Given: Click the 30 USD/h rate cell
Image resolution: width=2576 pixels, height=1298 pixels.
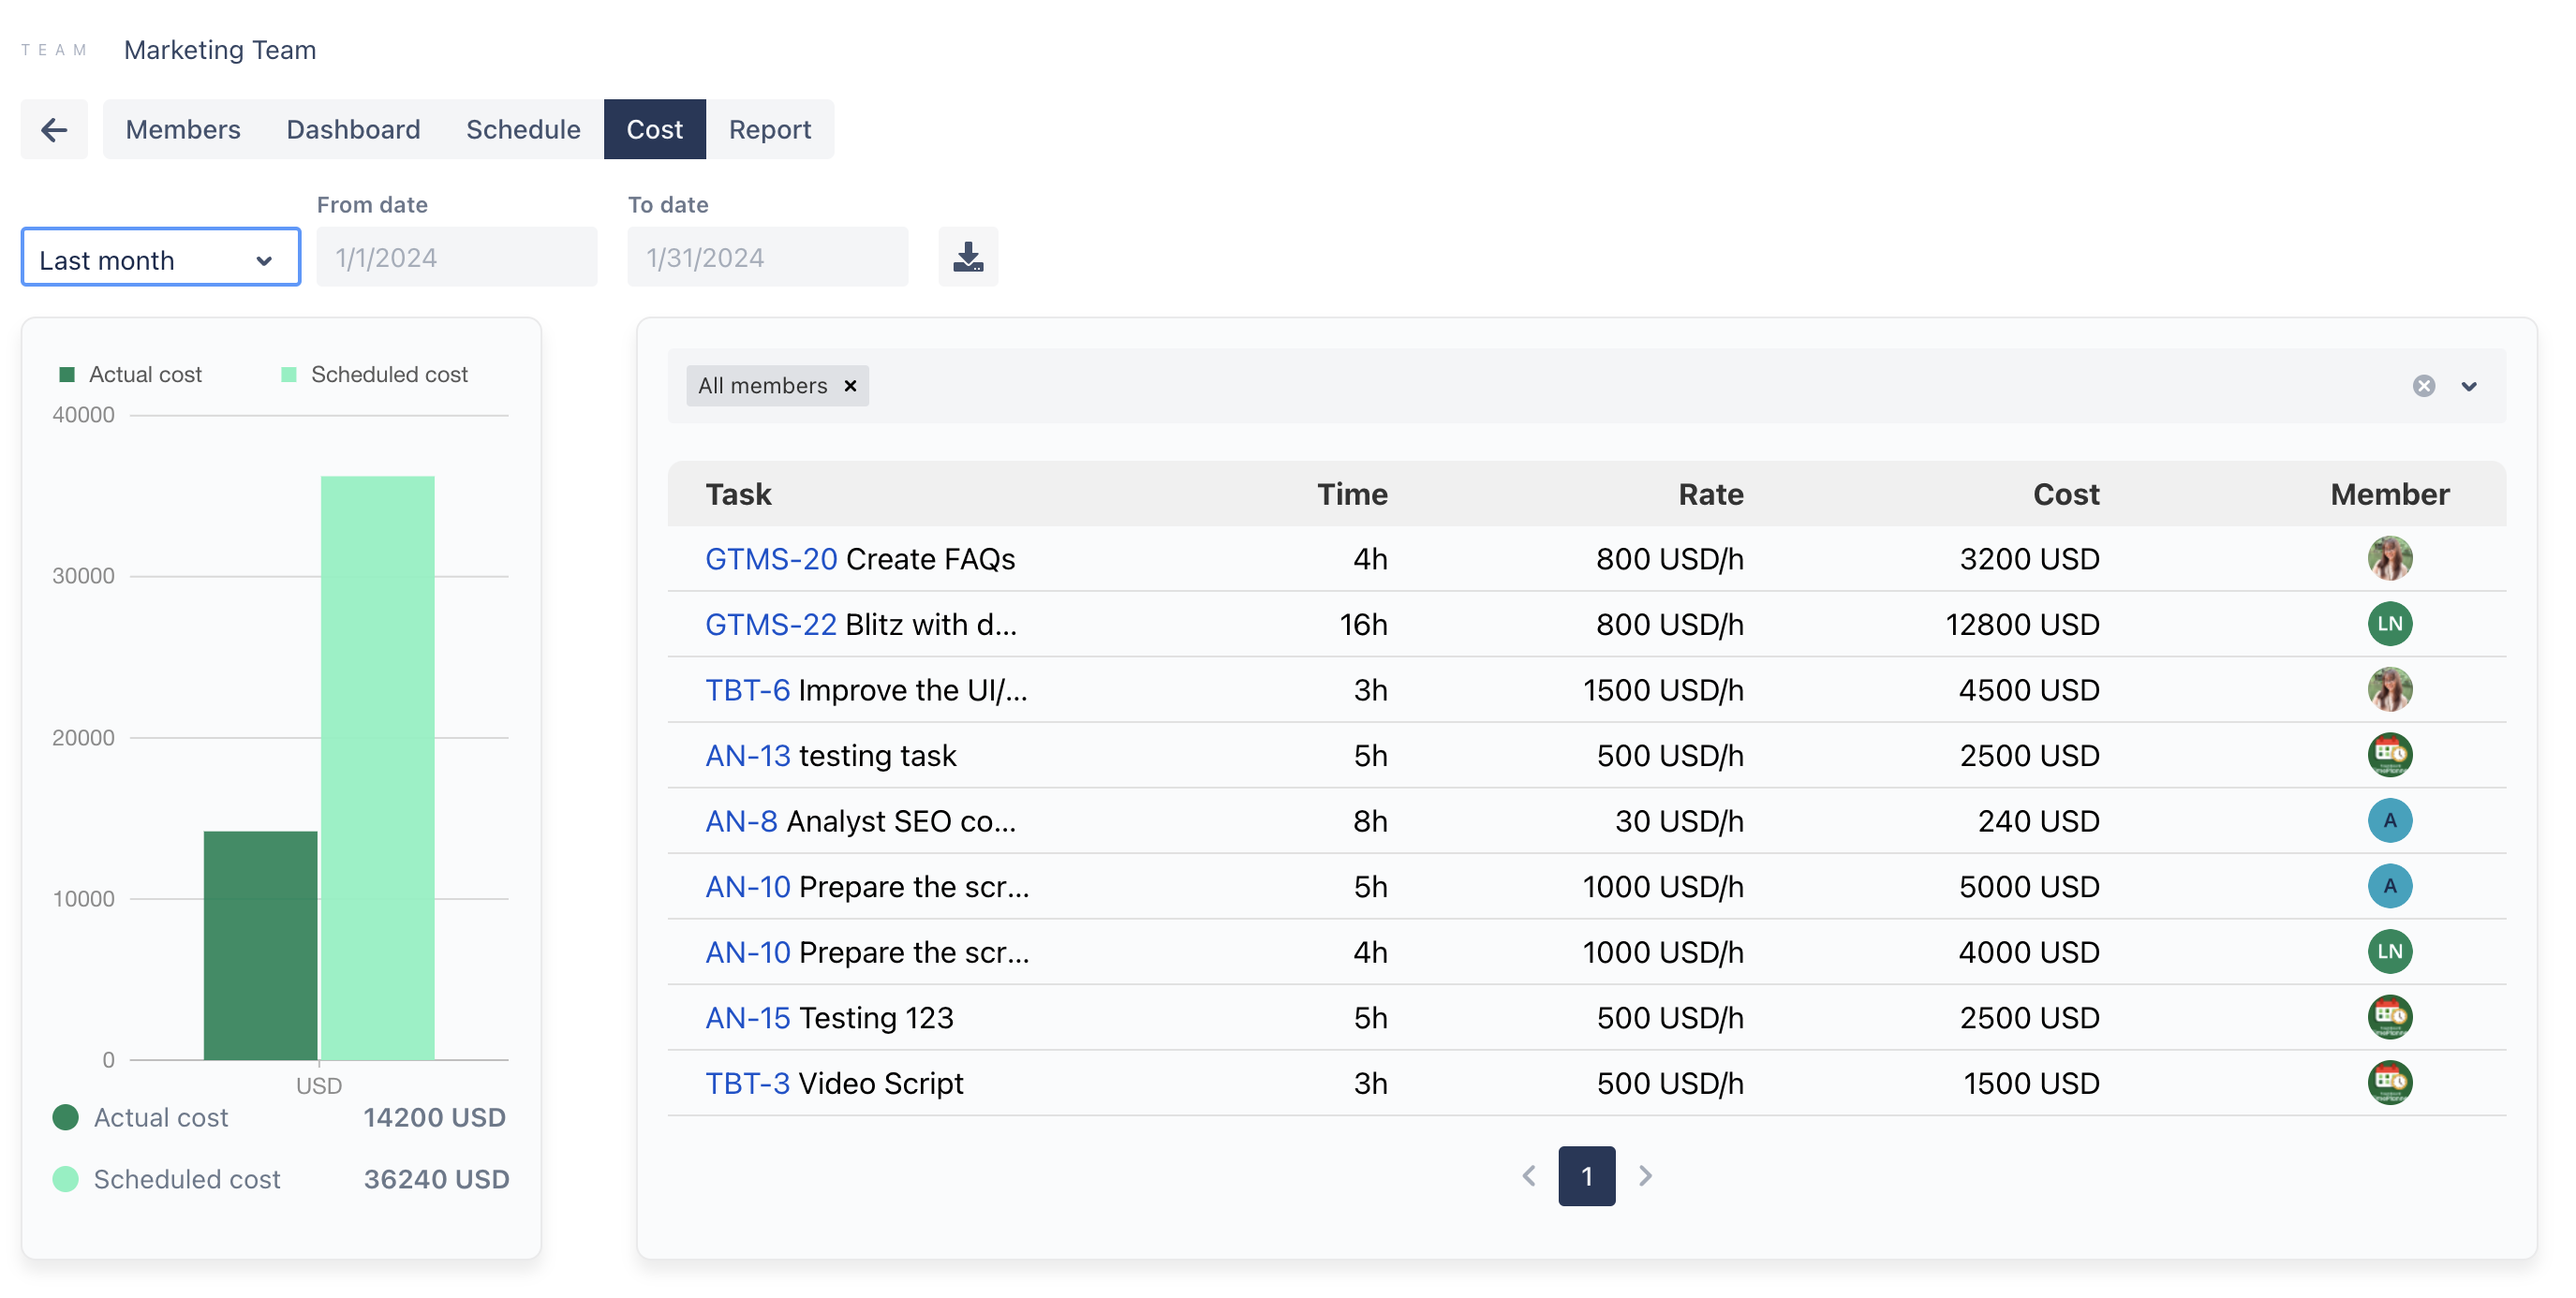Looking at the screenshot, I should (1678, 821).
